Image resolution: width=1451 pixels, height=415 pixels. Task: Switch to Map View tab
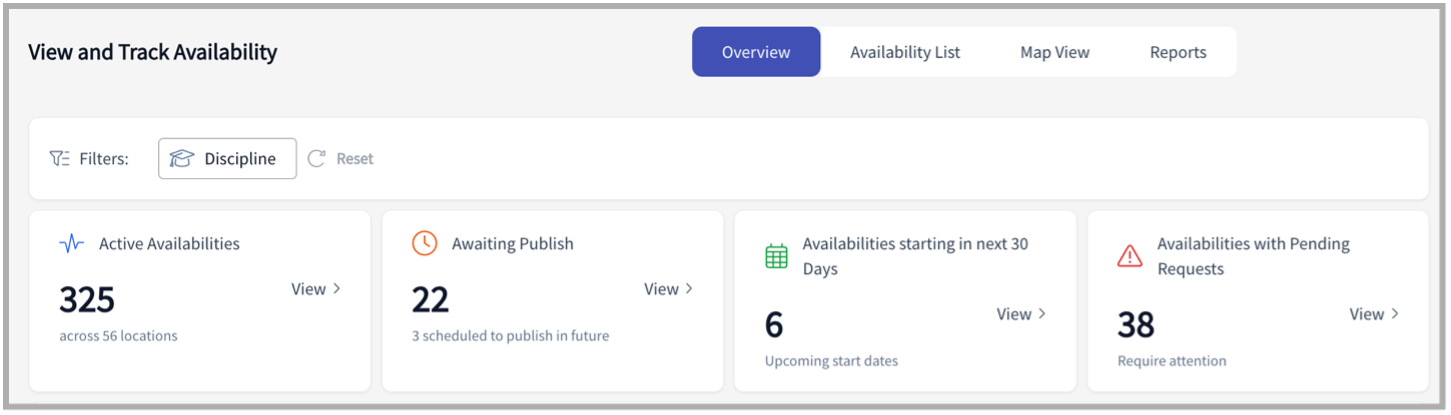[x=1054, y=52]
